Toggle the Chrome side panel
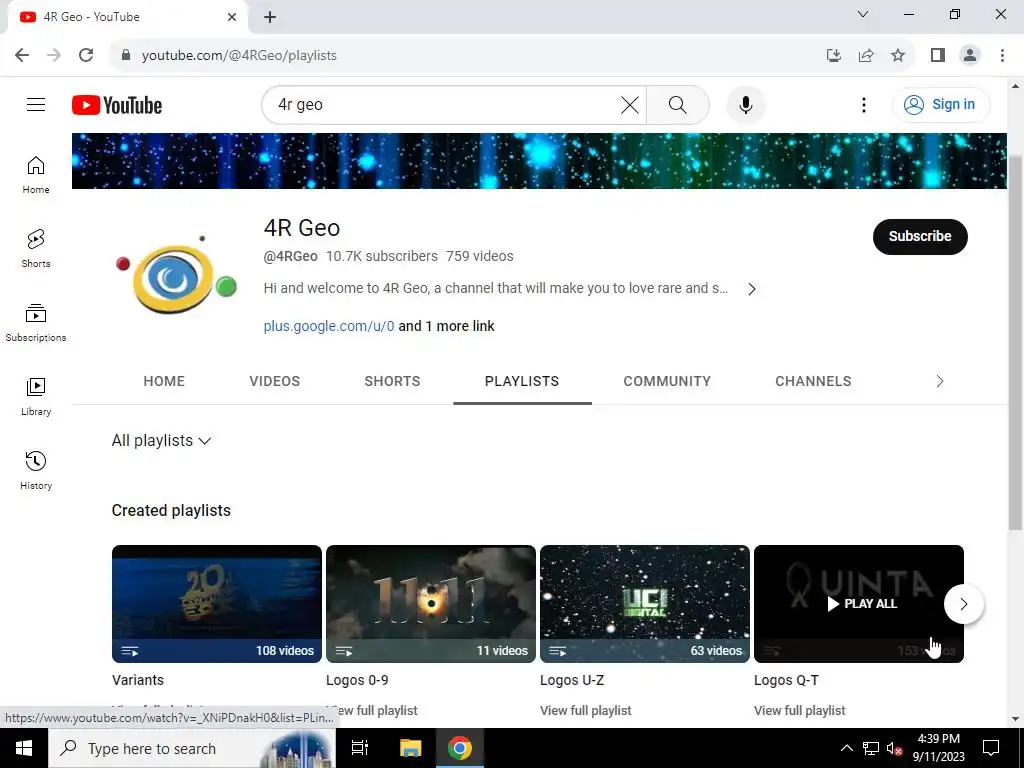The width and height of the screenshot is (1024, 768). pos(938,55)
